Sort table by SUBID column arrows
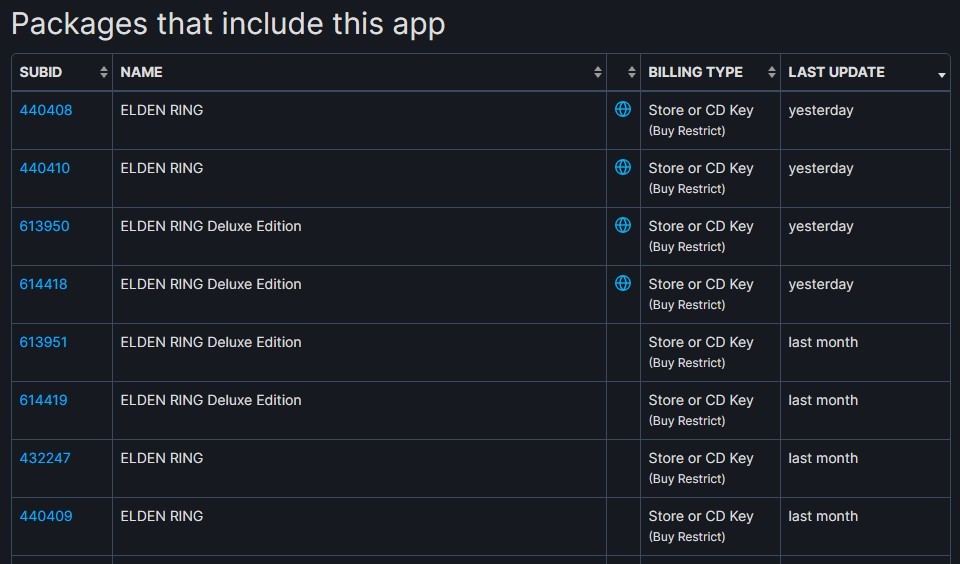960x564 pixels. [x=104, y=72]
